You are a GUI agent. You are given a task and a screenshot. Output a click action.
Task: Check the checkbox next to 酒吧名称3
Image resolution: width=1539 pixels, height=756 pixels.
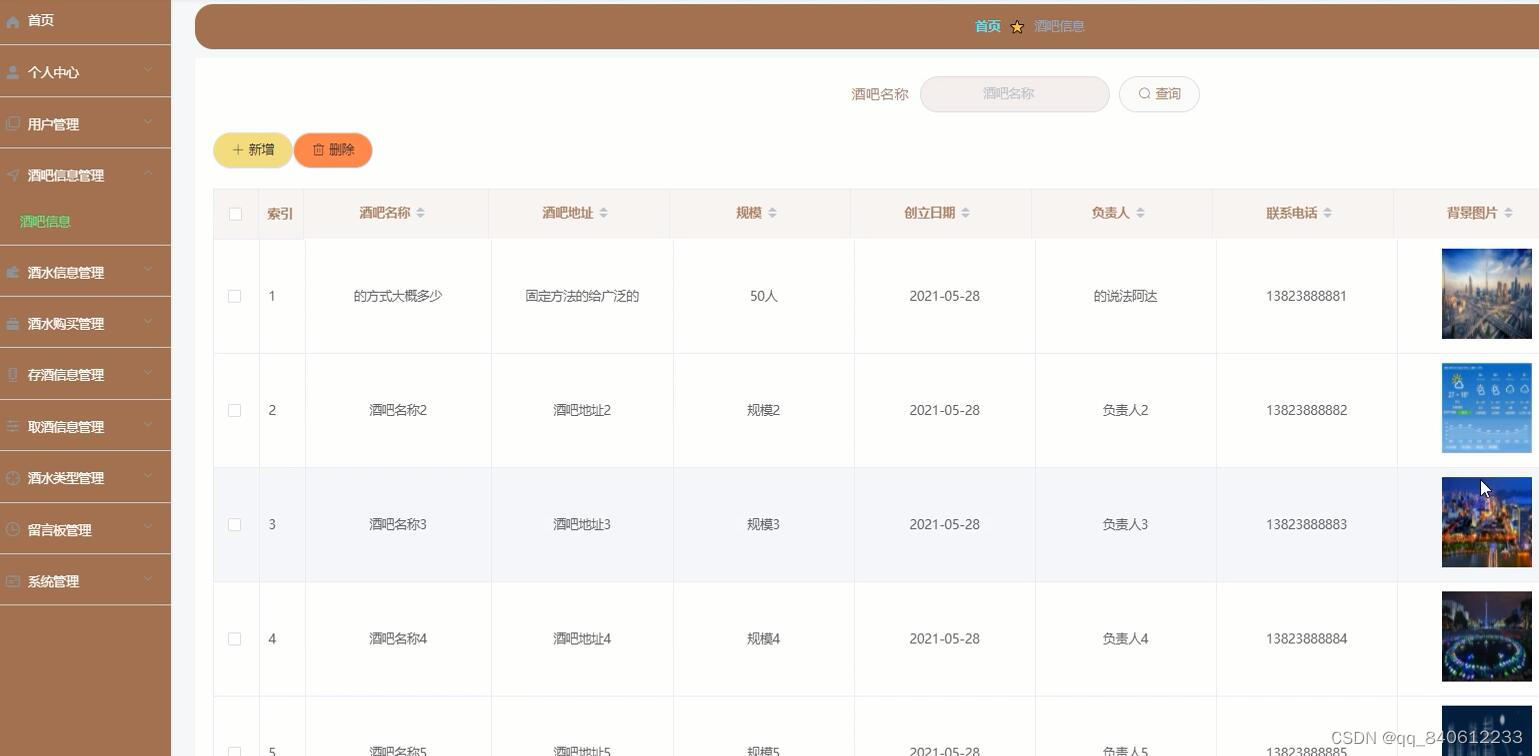coord(235,523)
